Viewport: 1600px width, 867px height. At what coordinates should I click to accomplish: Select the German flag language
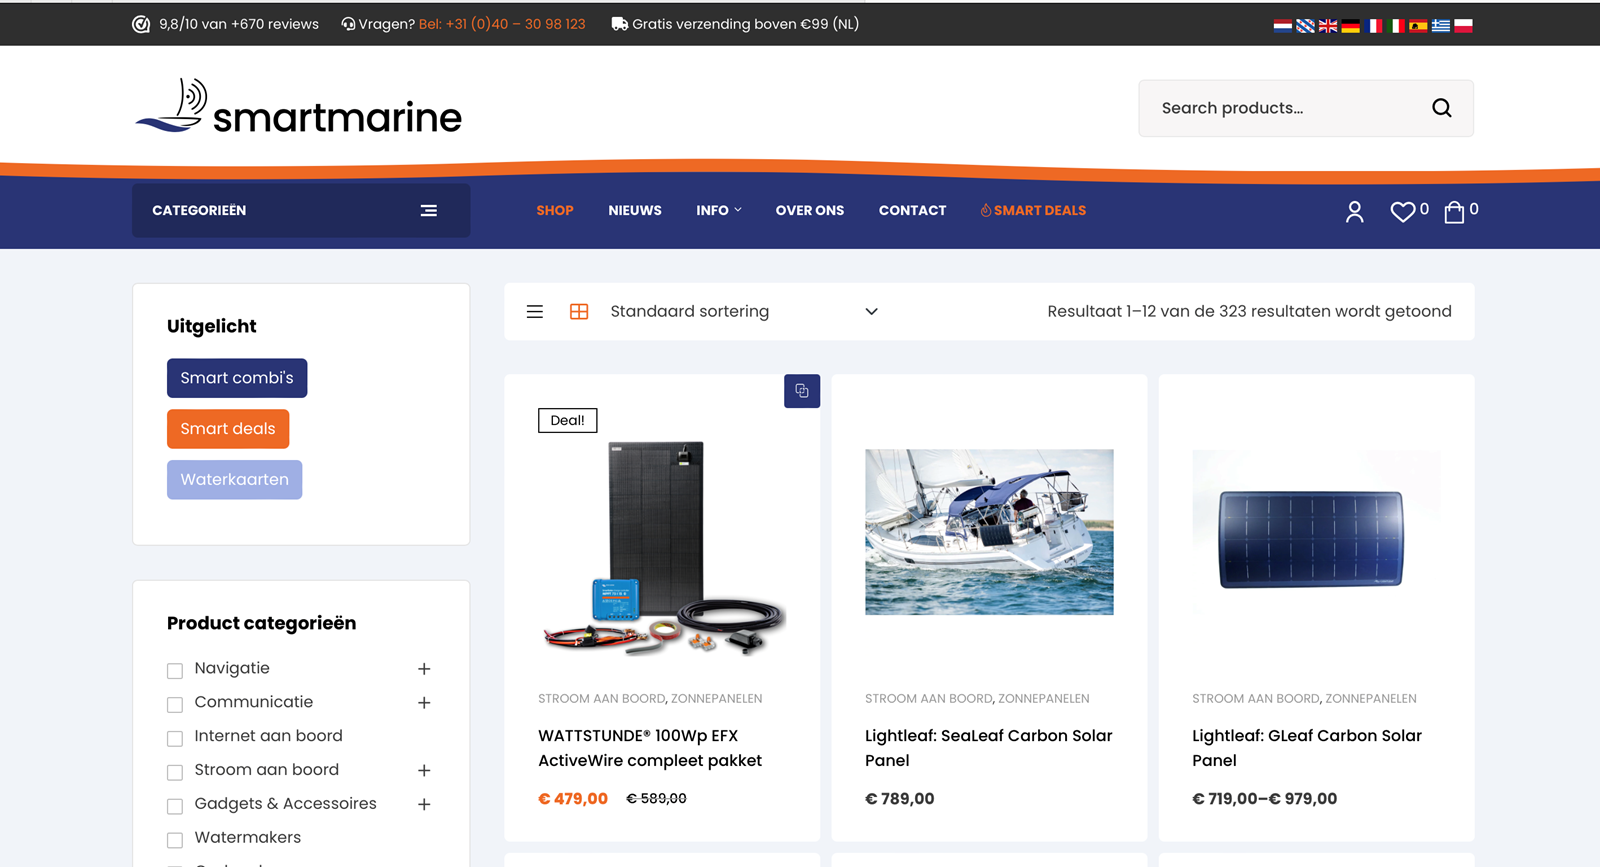tap(1350, 26)
